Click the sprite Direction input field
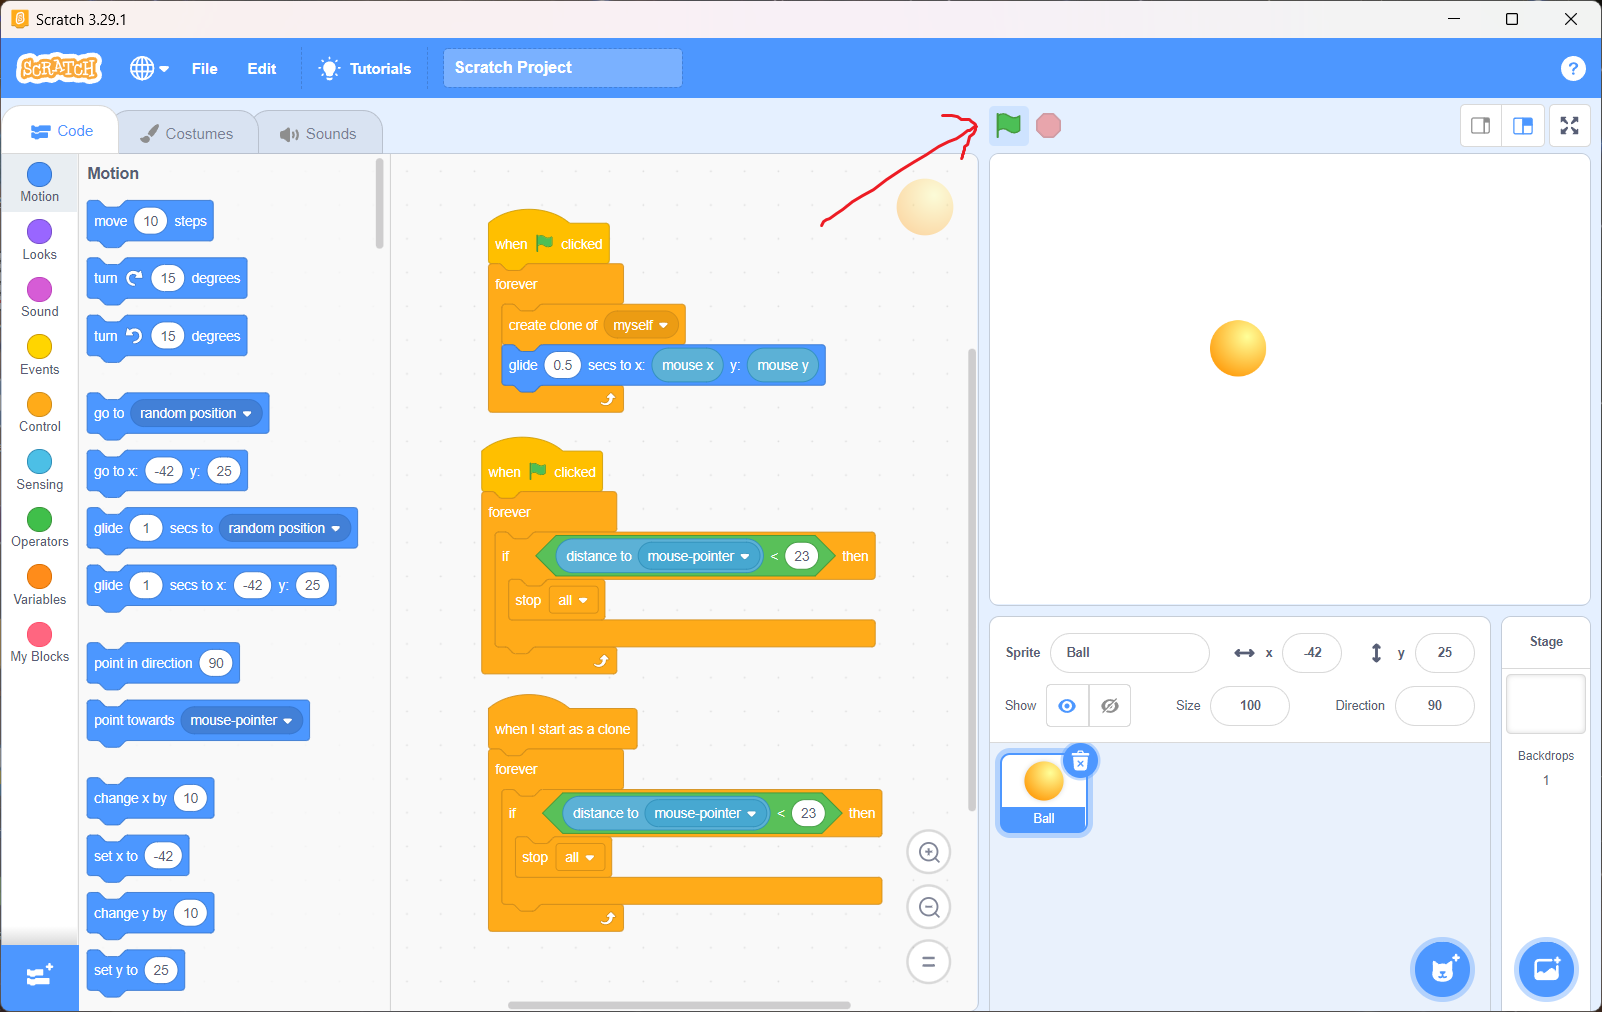 [x=1434, y=706]
